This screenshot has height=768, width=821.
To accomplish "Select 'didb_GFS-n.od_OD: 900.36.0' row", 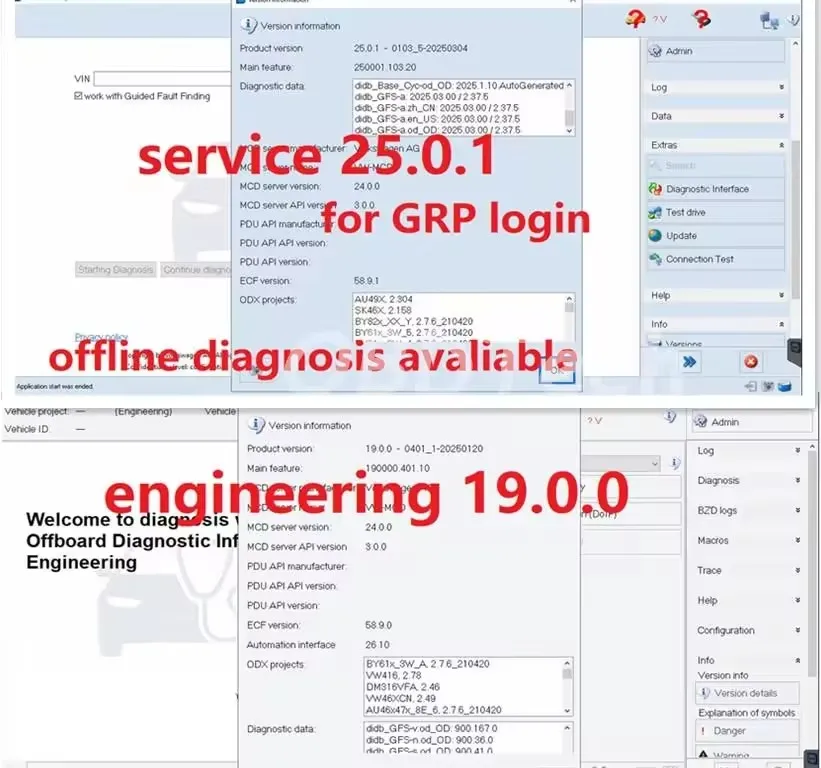I will [429, 740].
